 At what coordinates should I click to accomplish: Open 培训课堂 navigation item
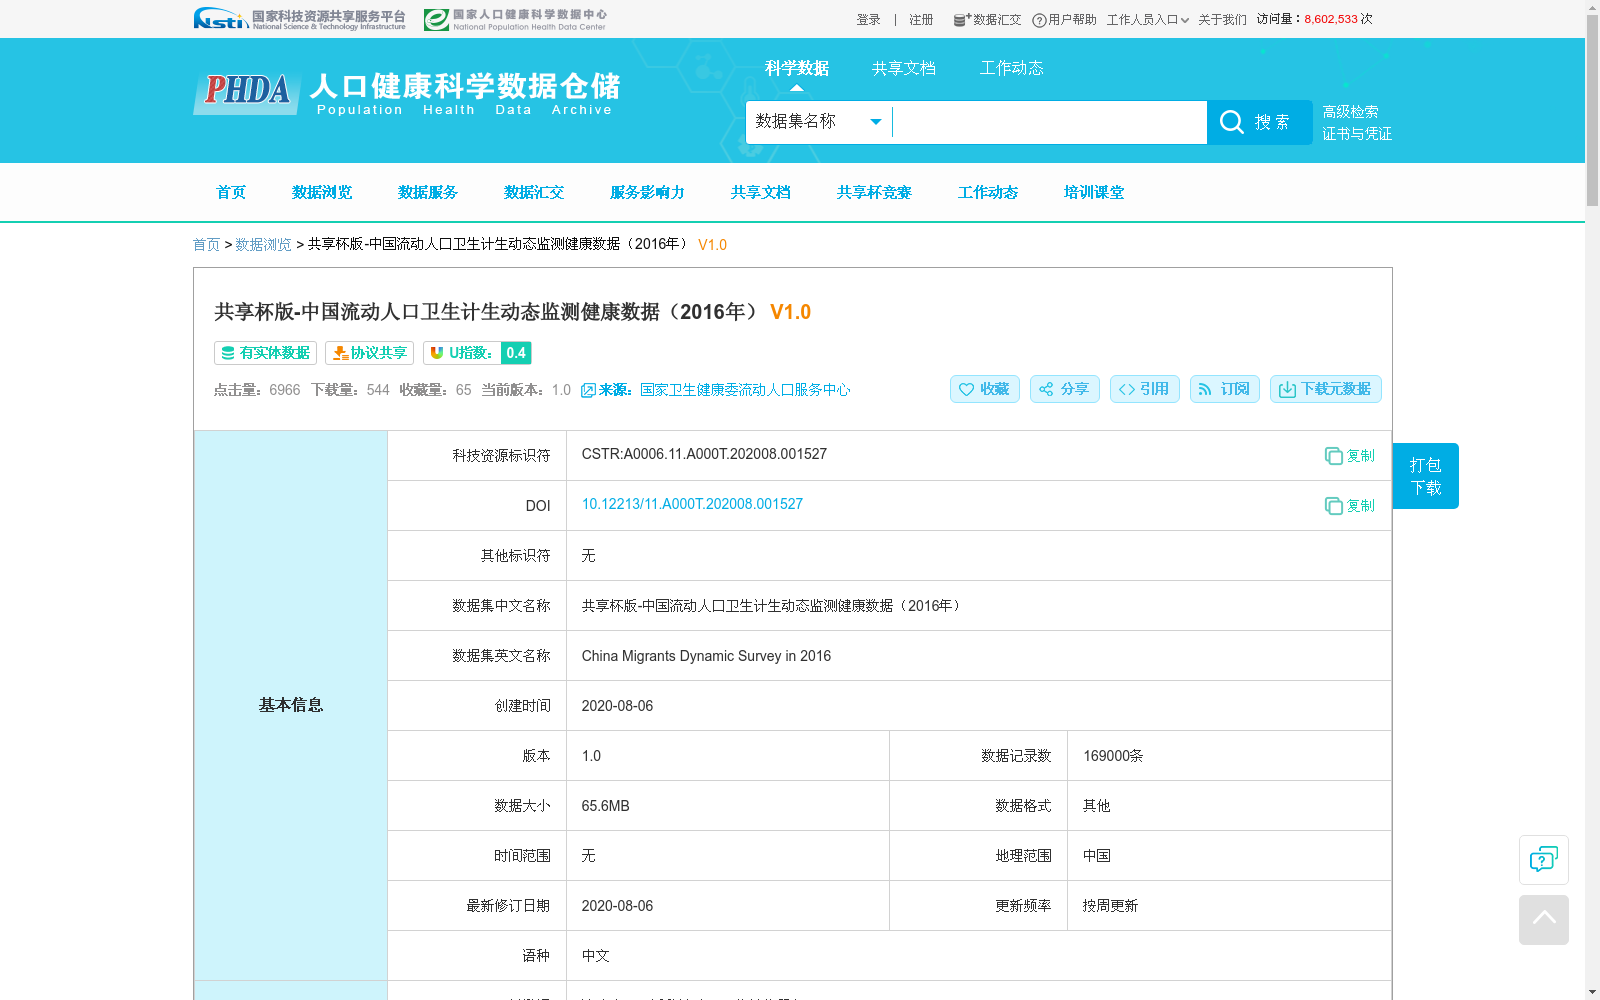(x=1094, y=192)
